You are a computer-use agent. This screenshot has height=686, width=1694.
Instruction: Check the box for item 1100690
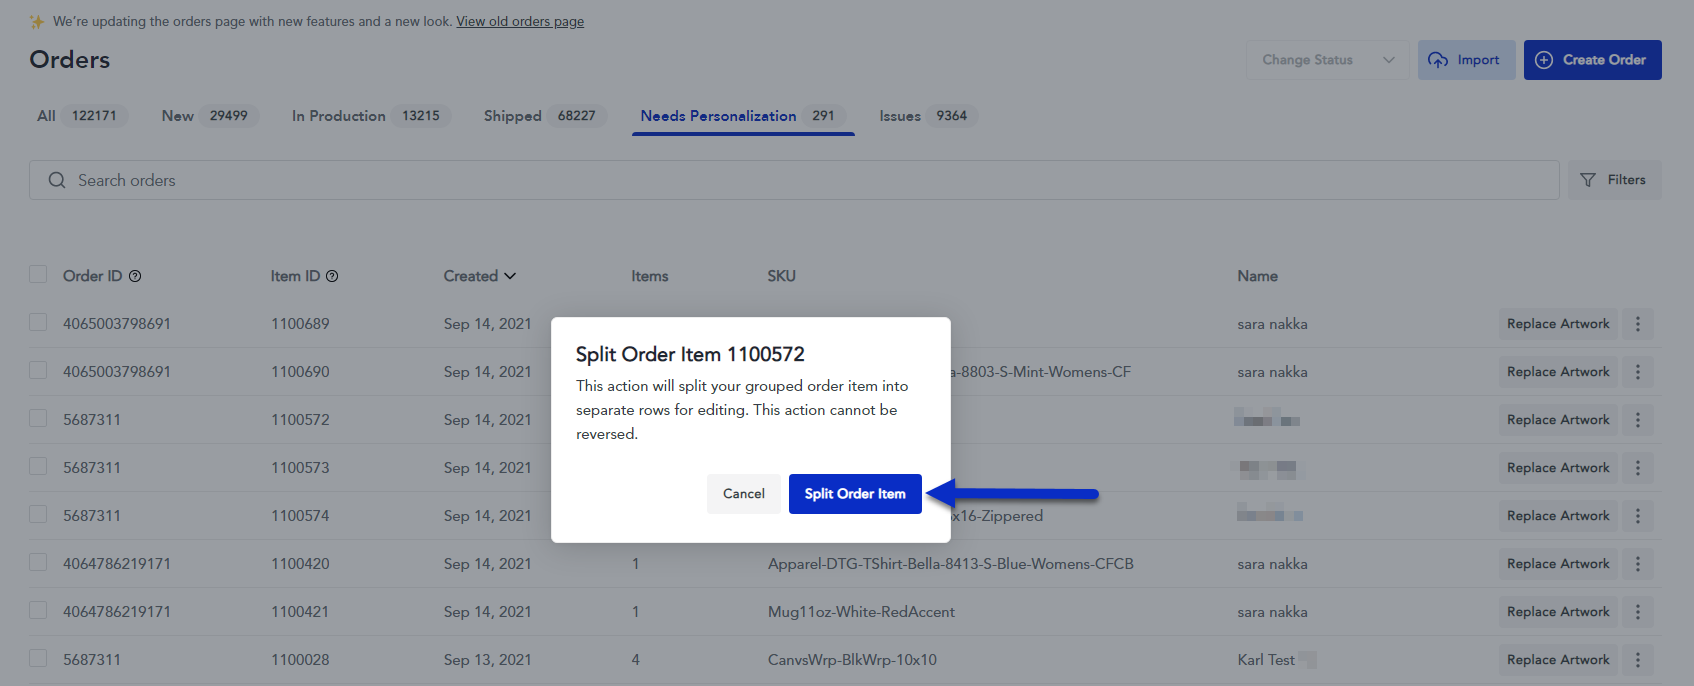pyautogui.click(x=38, y=371)
